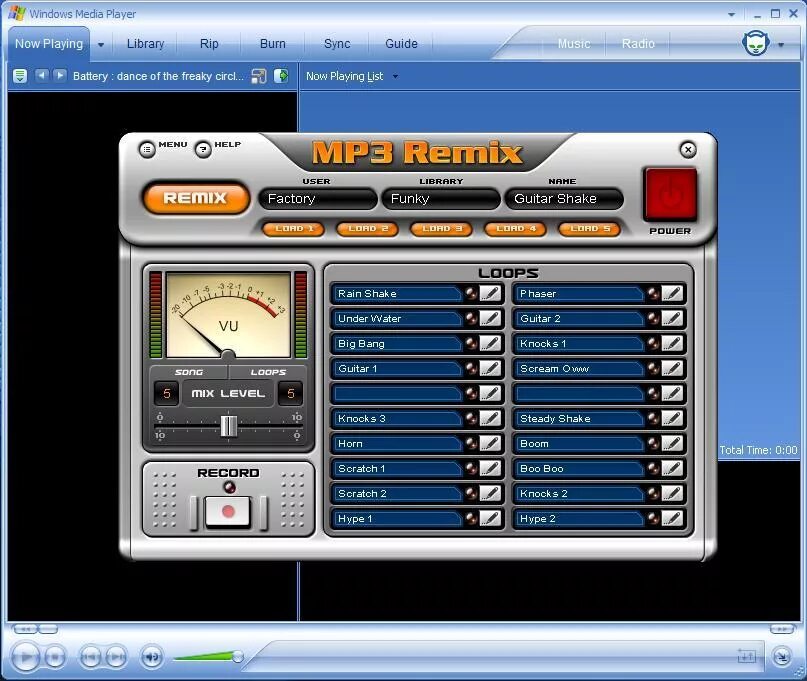The width and height of the screenshot is (807, 681).
Task: Click the LOAD 1 preset button
Action: (x=293, y=229)
